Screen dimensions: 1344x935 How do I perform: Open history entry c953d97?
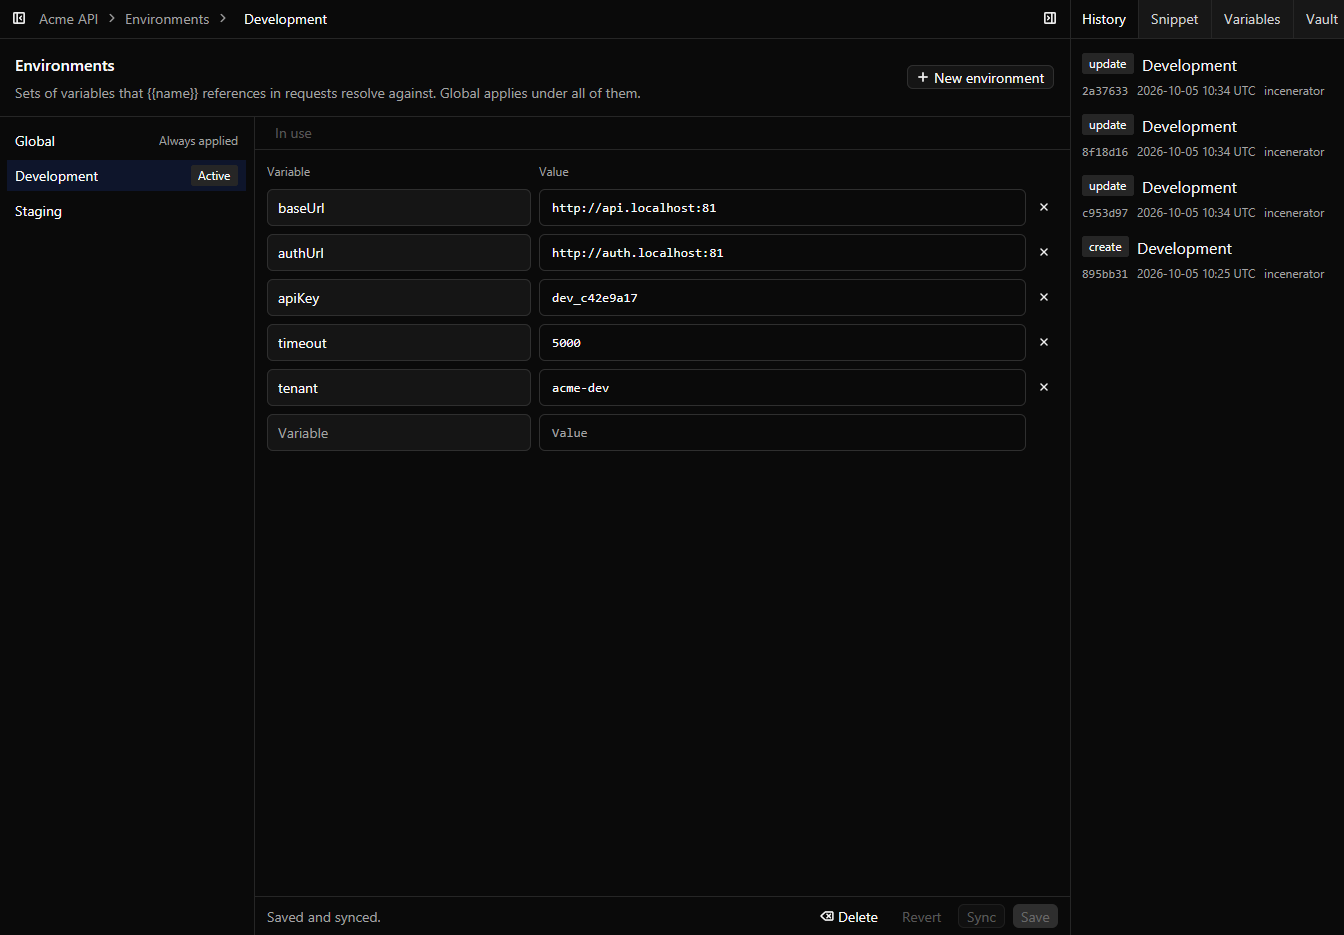[x=1207, y=198]
